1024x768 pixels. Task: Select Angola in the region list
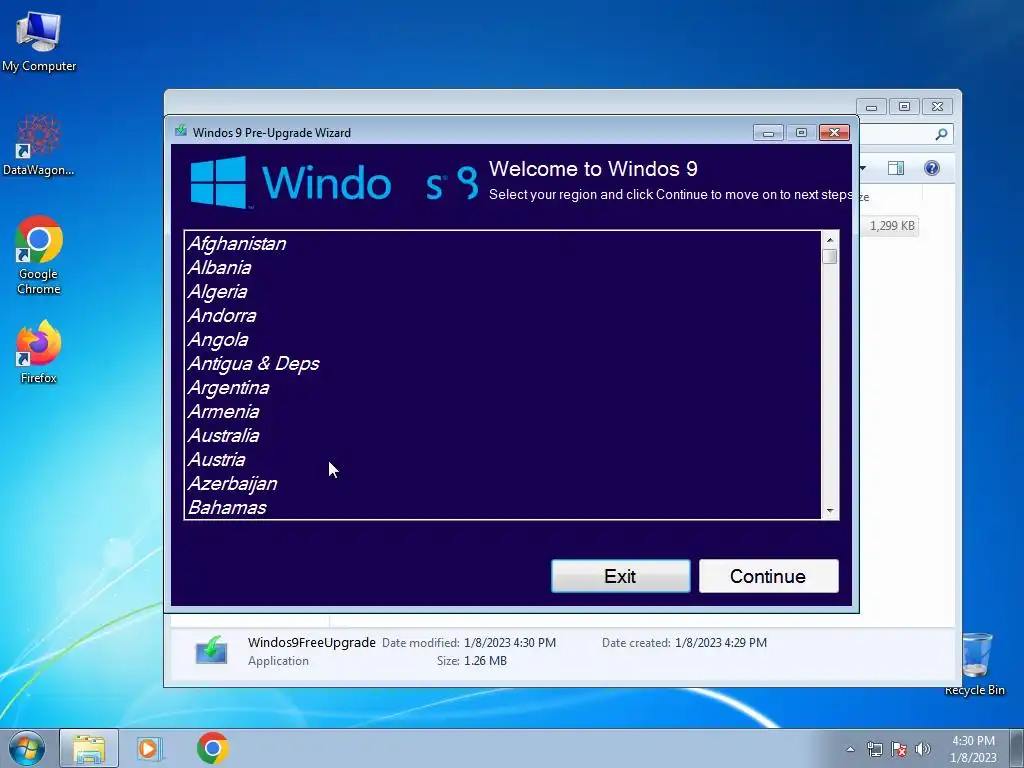coord(502,340)
